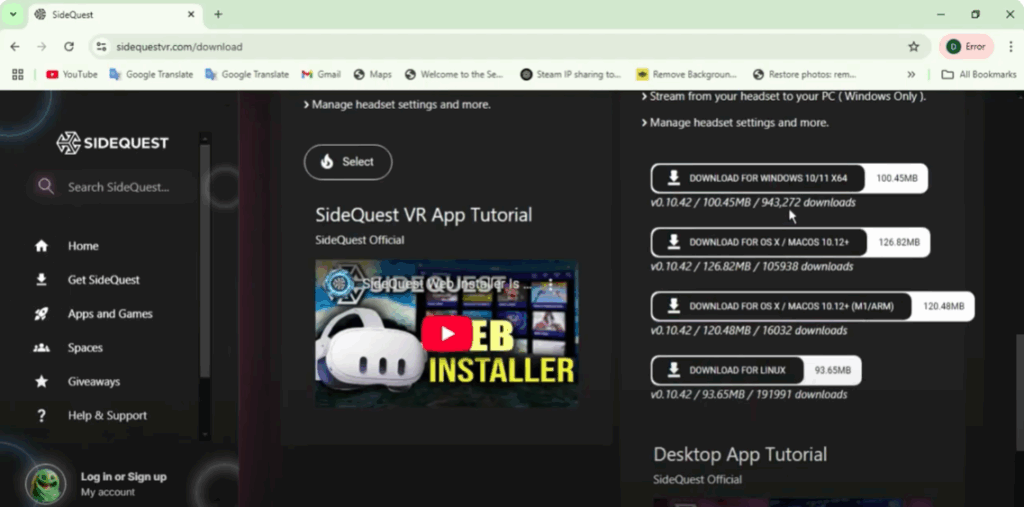The image size is (1024, 507).
Task: Go back with the browser back arrow
Action: click(x=15, y=46)
